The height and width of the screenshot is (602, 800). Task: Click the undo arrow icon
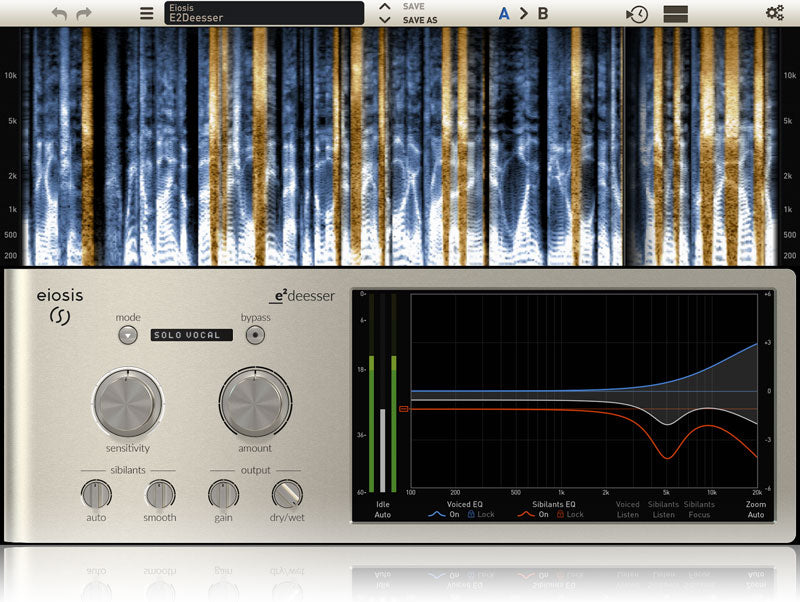point(59,14)
